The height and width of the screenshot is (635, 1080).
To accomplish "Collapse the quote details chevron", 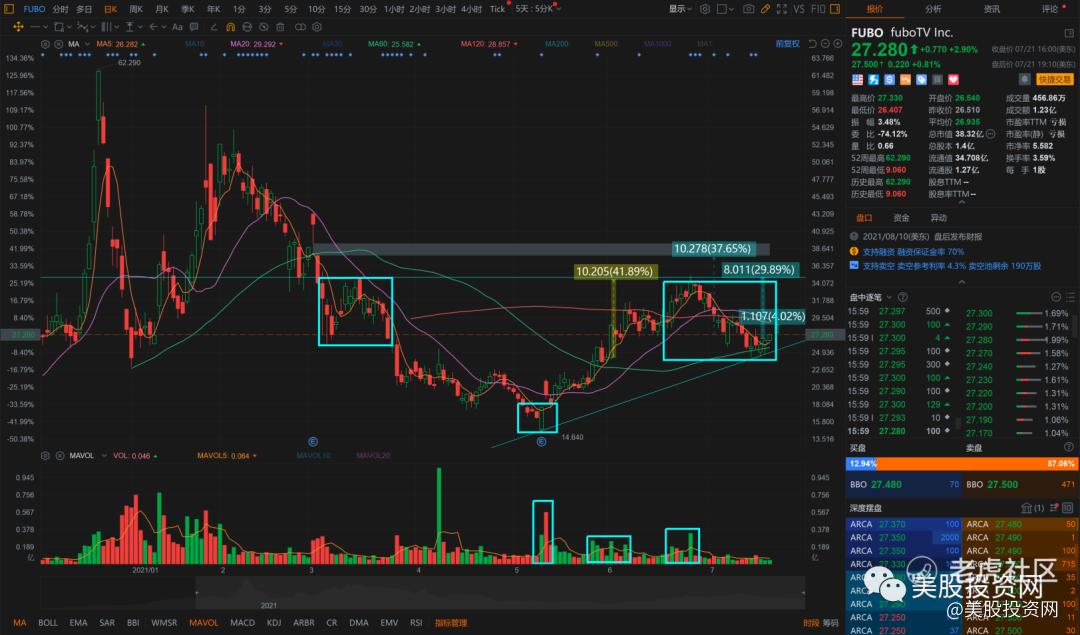I will pyautogui.click(x=962, y=203).
